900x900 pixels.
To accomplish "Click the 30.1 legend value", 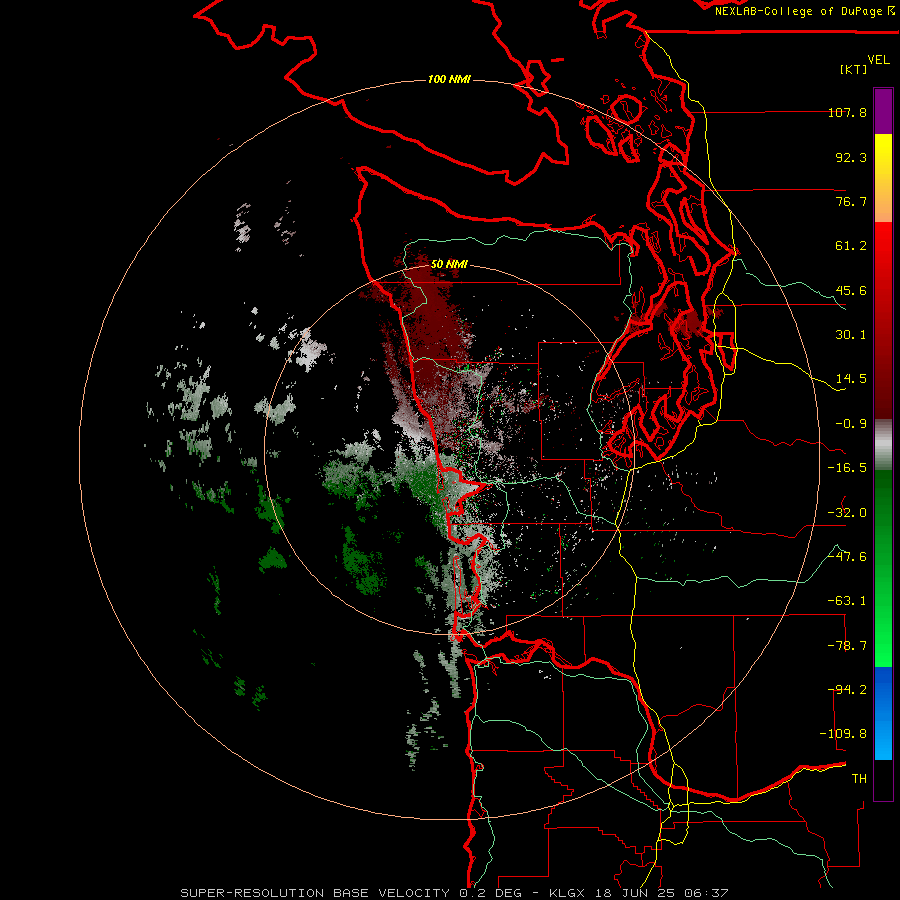I will click(851, 335).
